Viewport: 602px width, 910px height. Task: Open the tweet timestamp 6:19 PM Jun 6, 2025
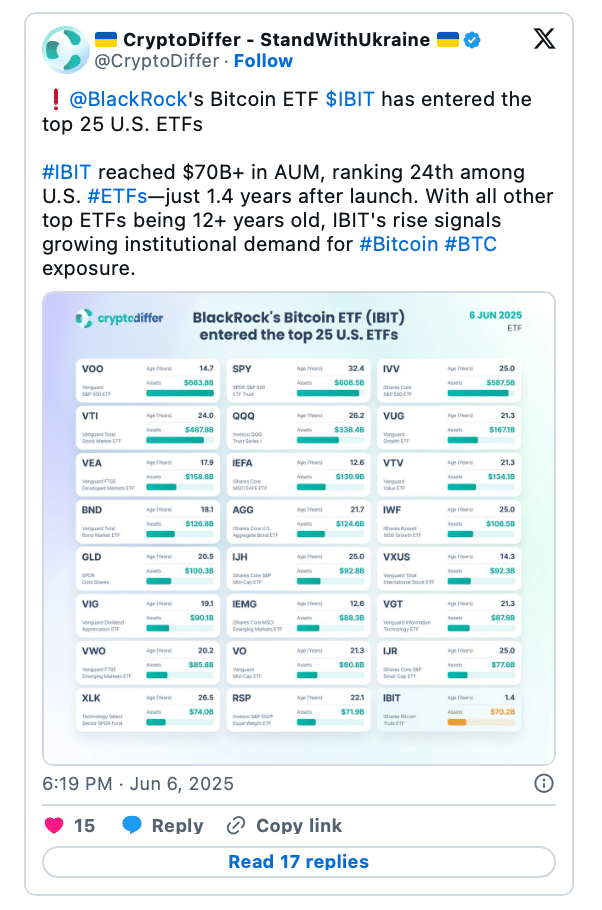pos(138,783)
